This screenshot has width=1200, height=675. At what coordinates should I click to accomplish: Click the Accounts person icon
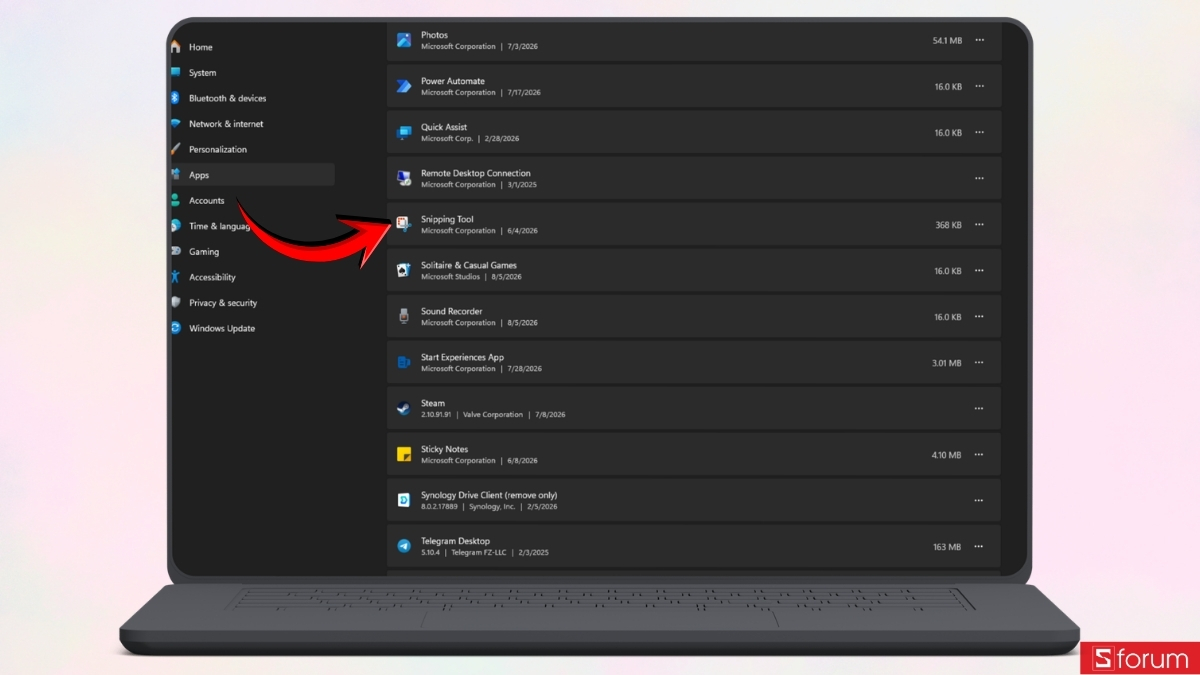point(176,200)
